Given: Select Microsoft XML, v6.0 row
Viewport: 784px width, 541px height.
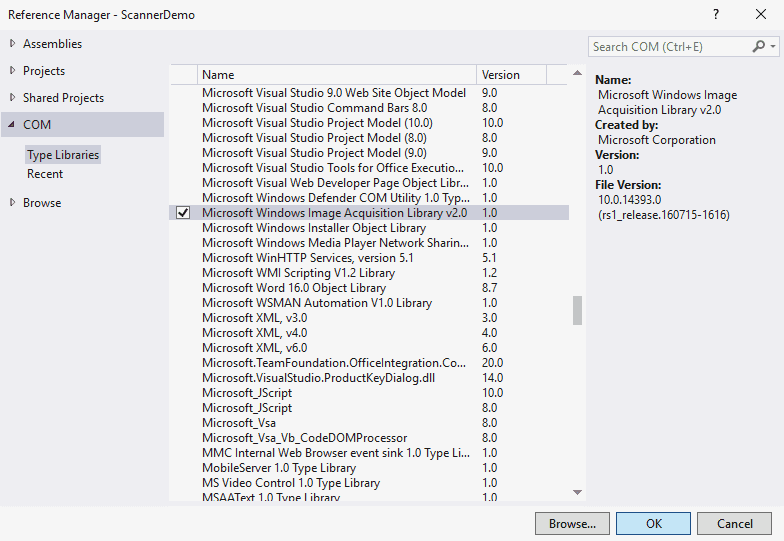Looking at the screenshot, I should click(x=369, y=348).
